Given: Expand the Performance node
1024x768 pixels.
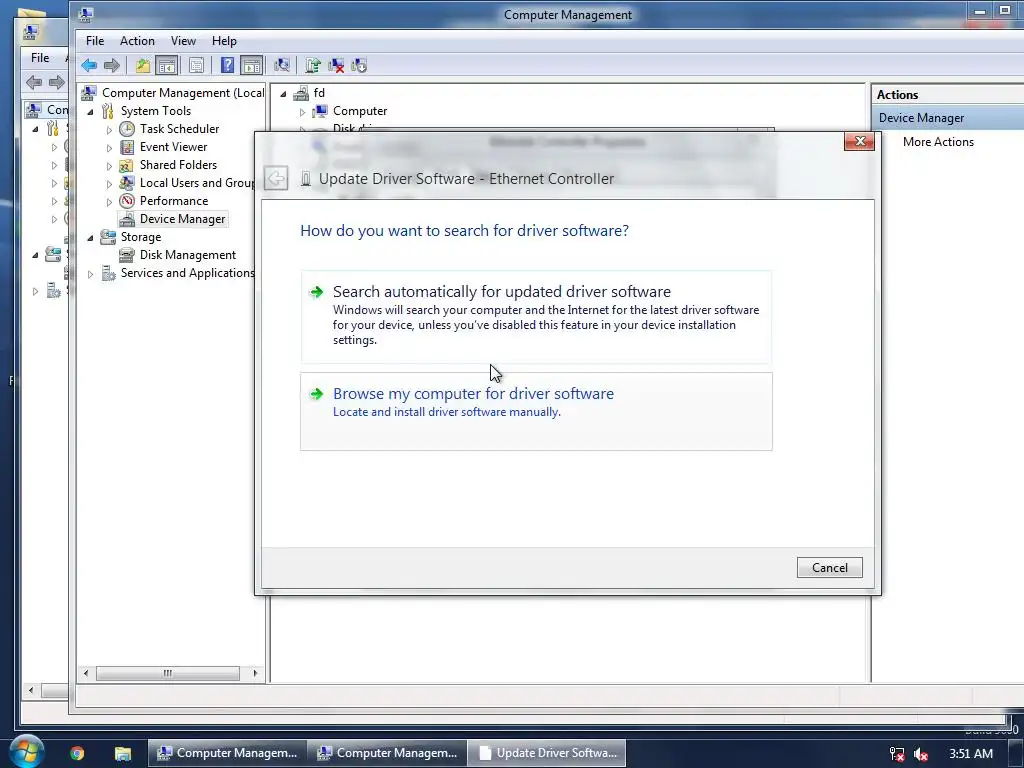Looking at the screenshot, I should click(109, 202).
